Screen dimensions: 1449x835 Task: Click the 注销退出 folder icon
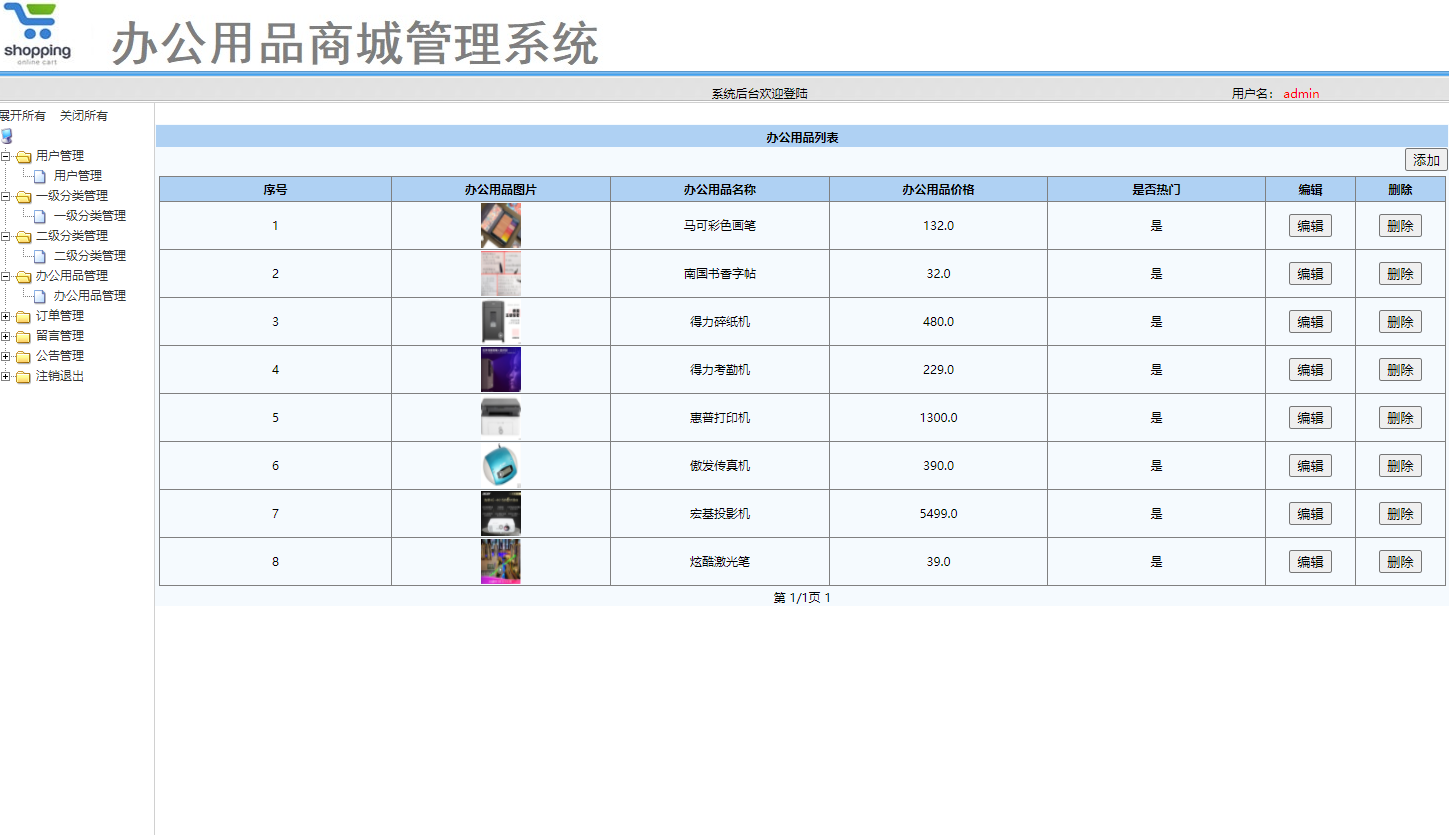tap(22, 375)
